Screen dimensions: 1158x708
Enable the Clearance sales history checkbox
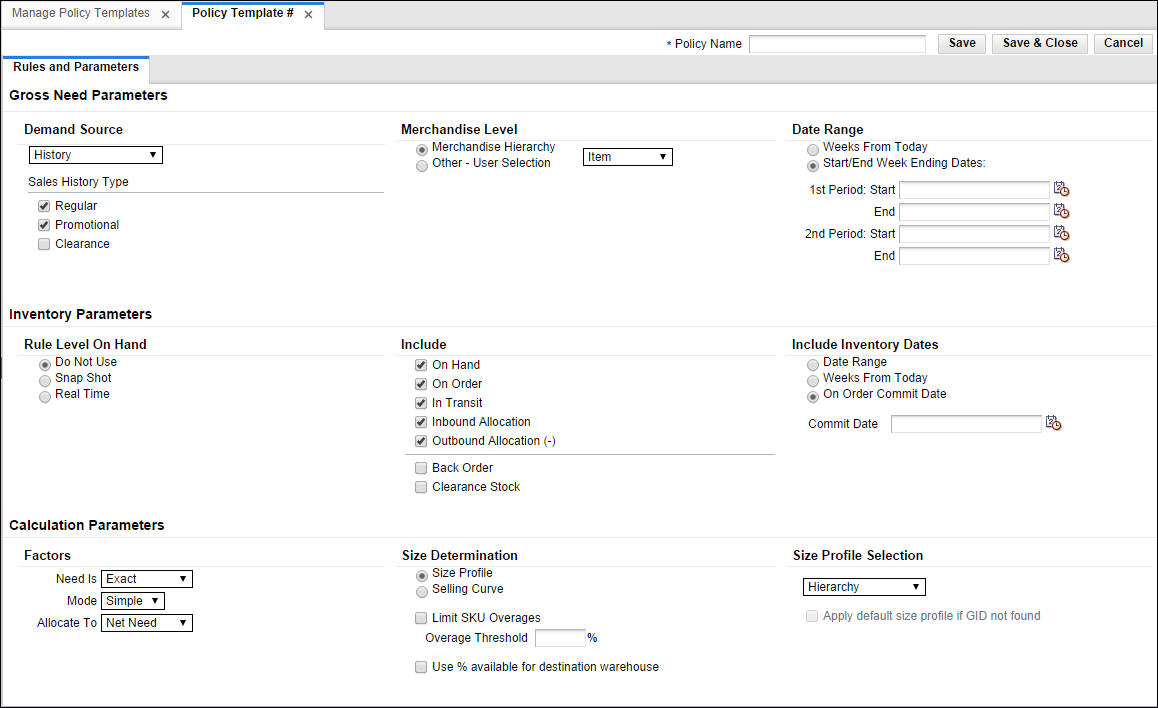click(x=44, y=243)
